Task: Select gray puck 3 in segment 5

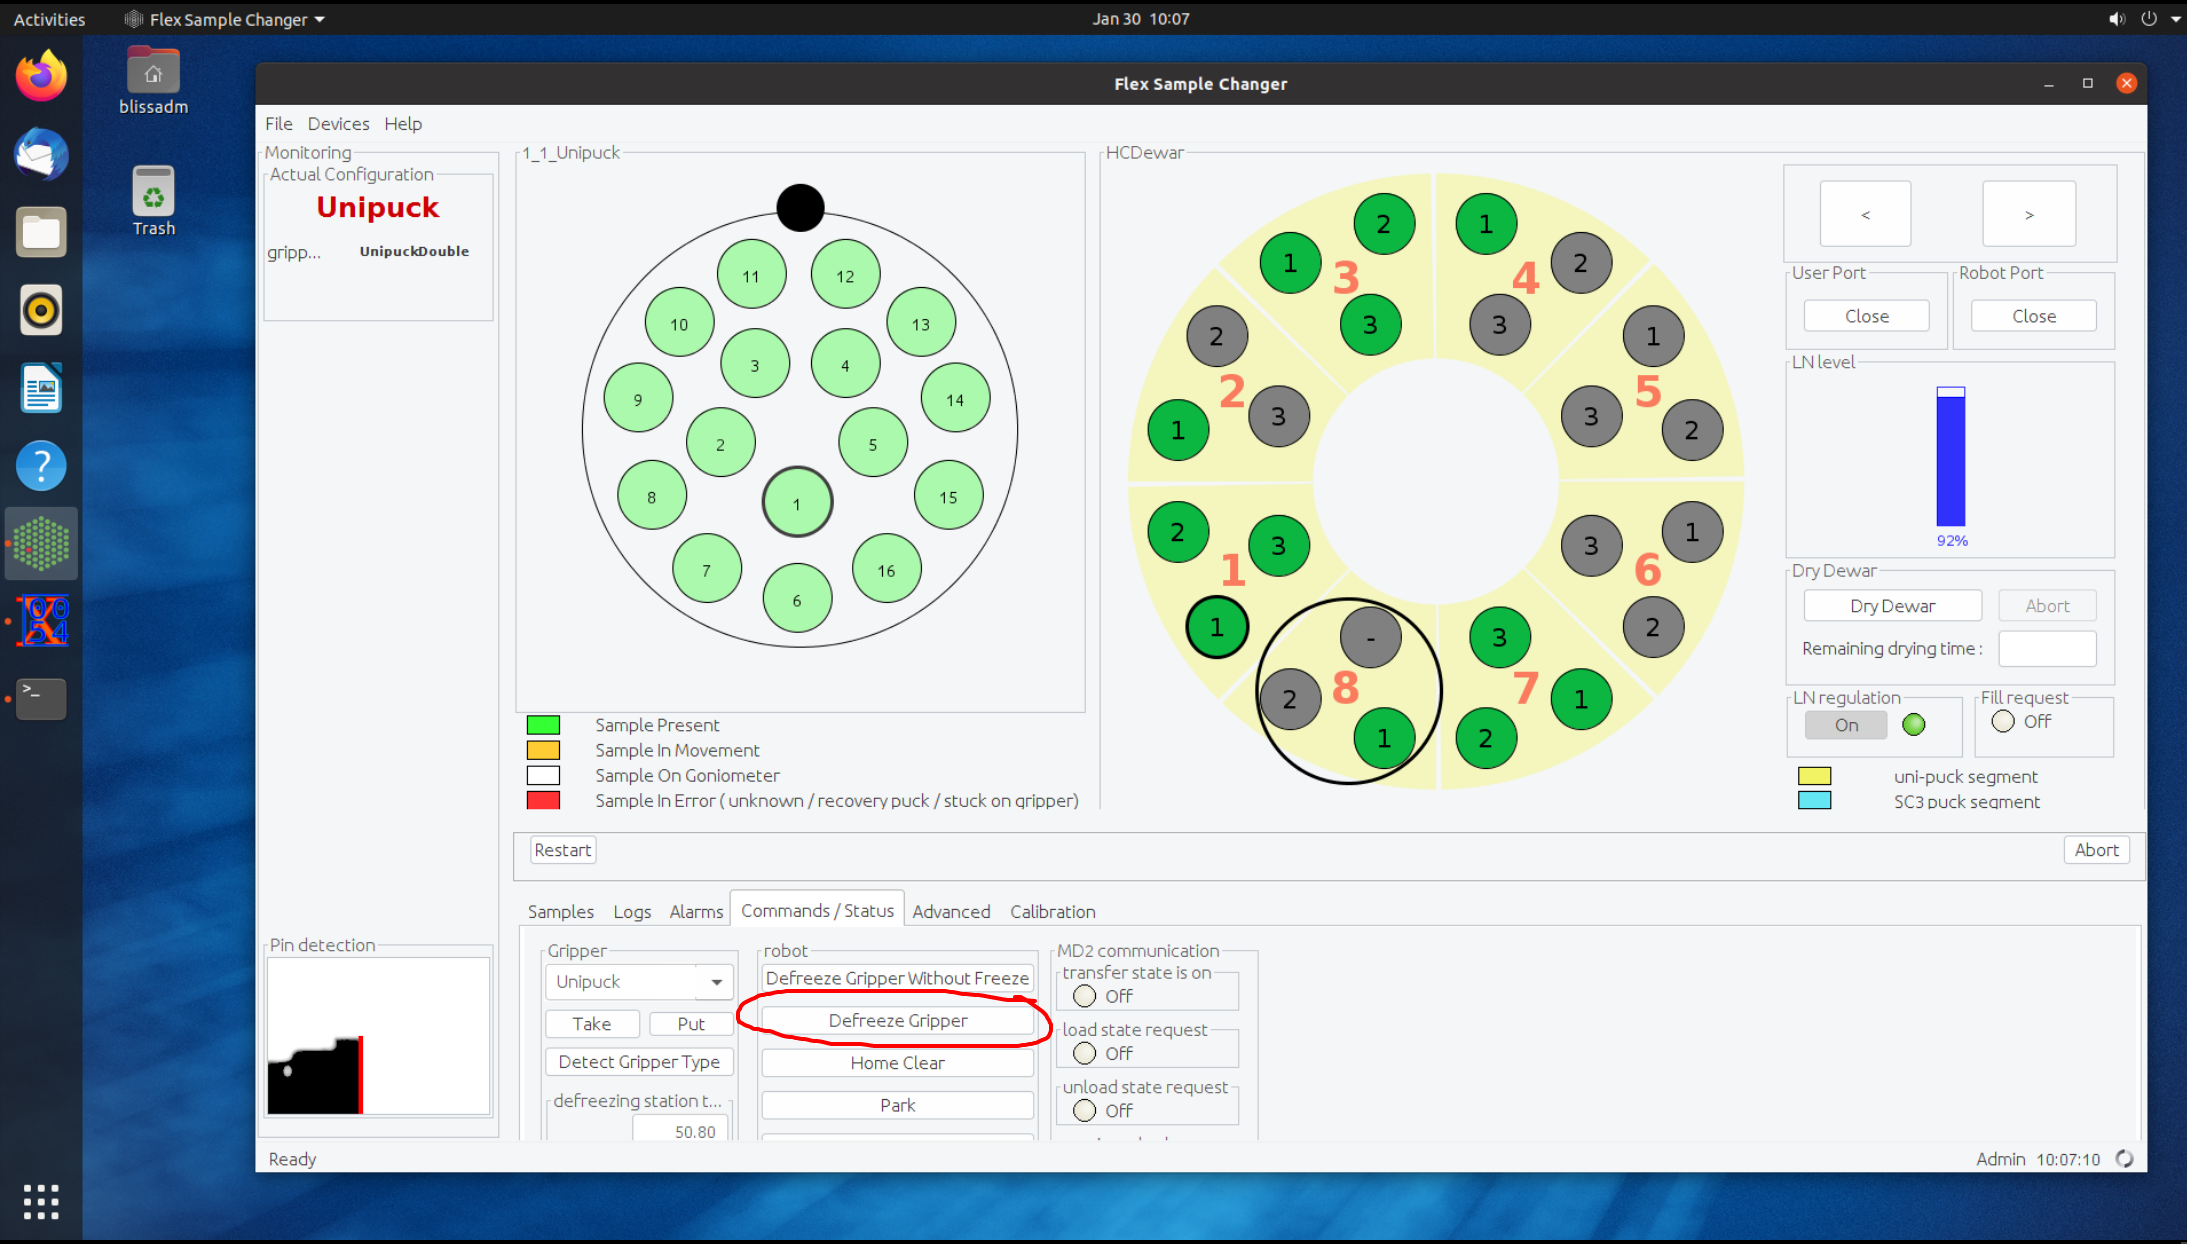Action: point(1590,416)
